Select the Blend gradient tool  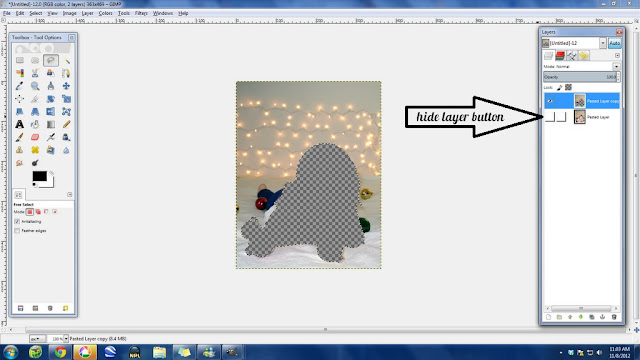[51, 124]
